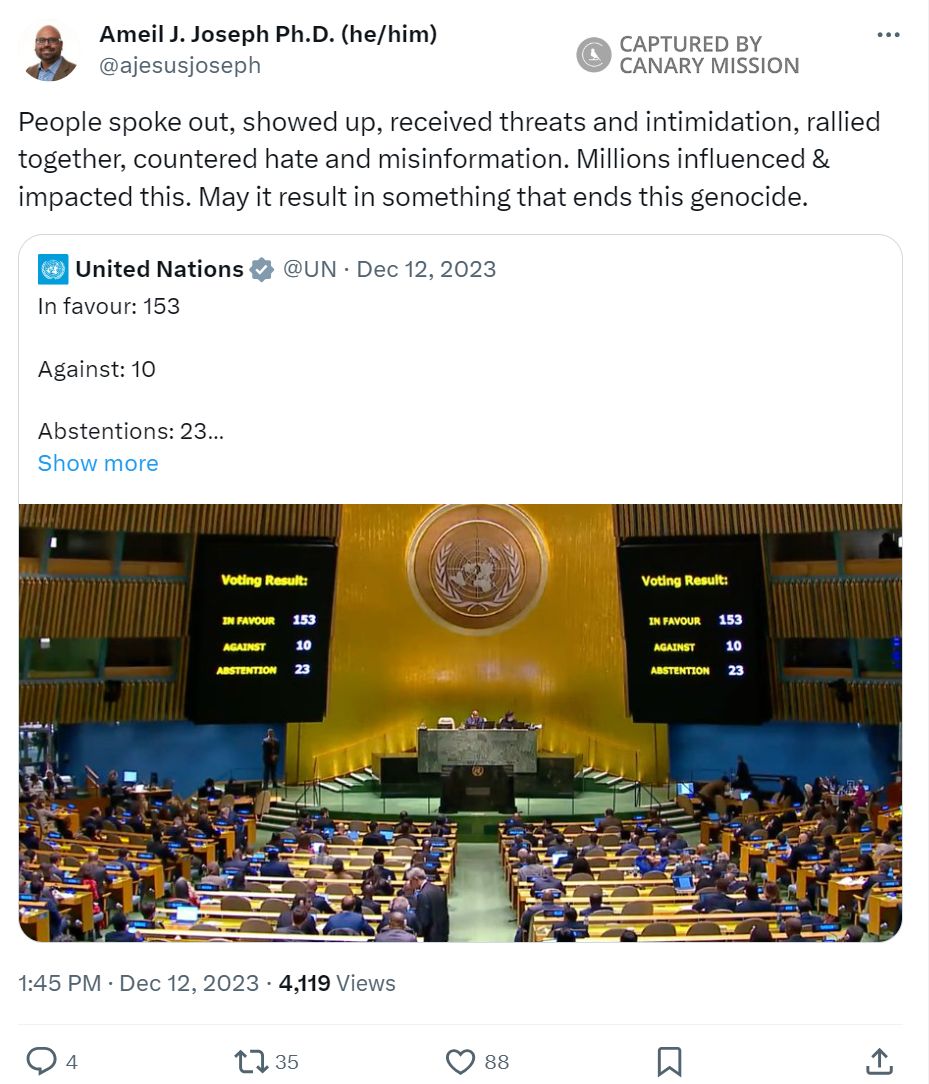Image resolution: width=929 pixels, height=1084 pixels.
Task: Bookmark this tweet
Action: (x=669, y=1061)
